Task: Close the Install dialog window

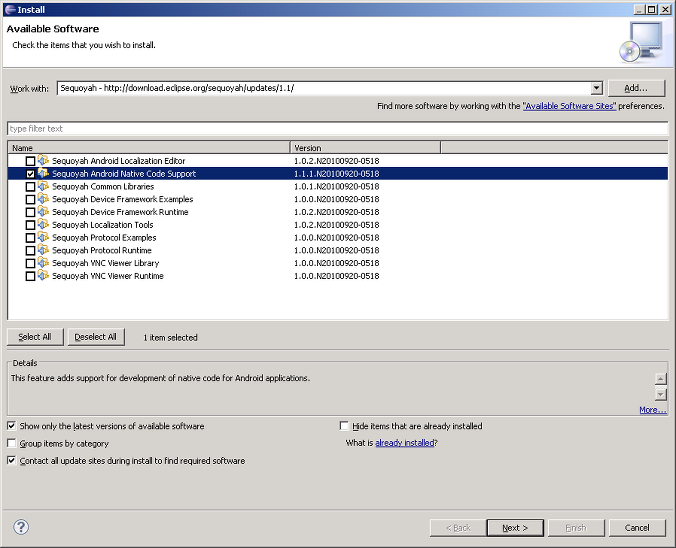Action: tap(665, 9)
